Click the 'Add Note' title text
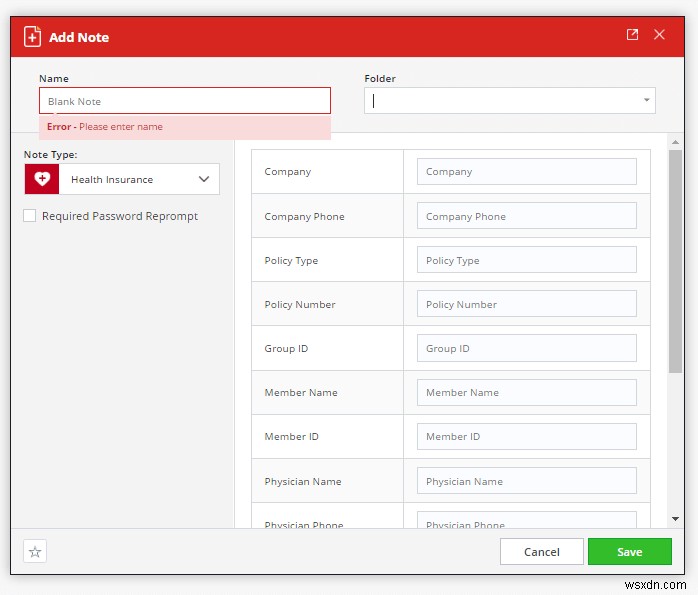Viewport: 698px width, 595px height. pos(79,37)
